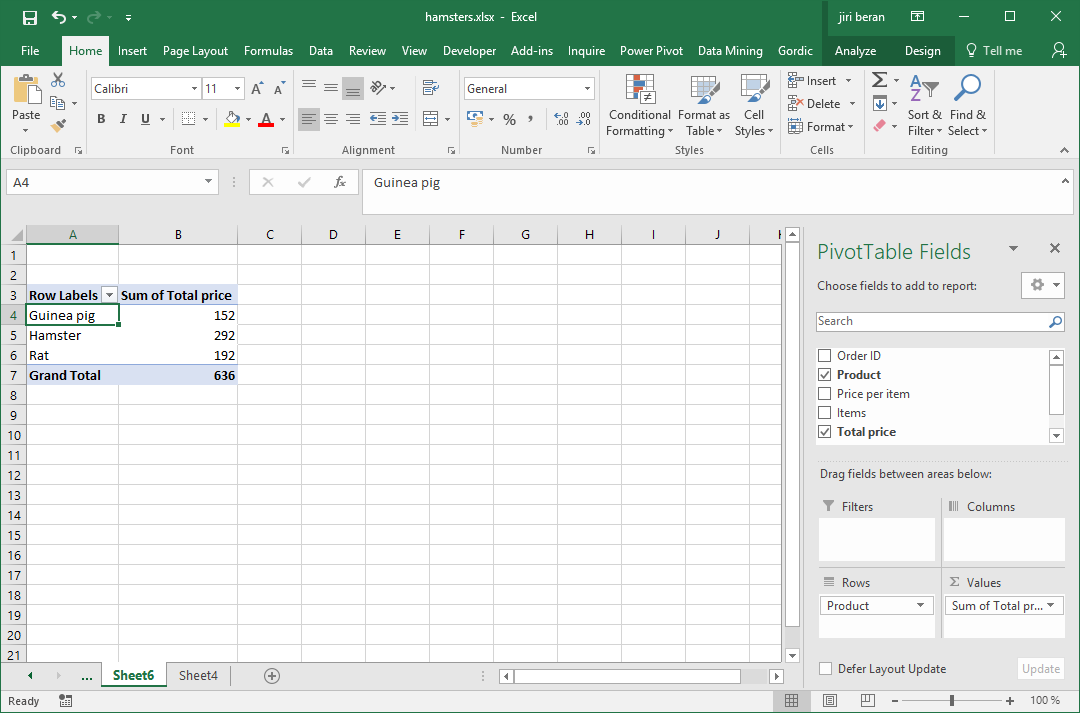The width and height of the screenshot is (1080, 713).
Task: Check the Order ID field checkbox
Action: (x=824, y=355)
